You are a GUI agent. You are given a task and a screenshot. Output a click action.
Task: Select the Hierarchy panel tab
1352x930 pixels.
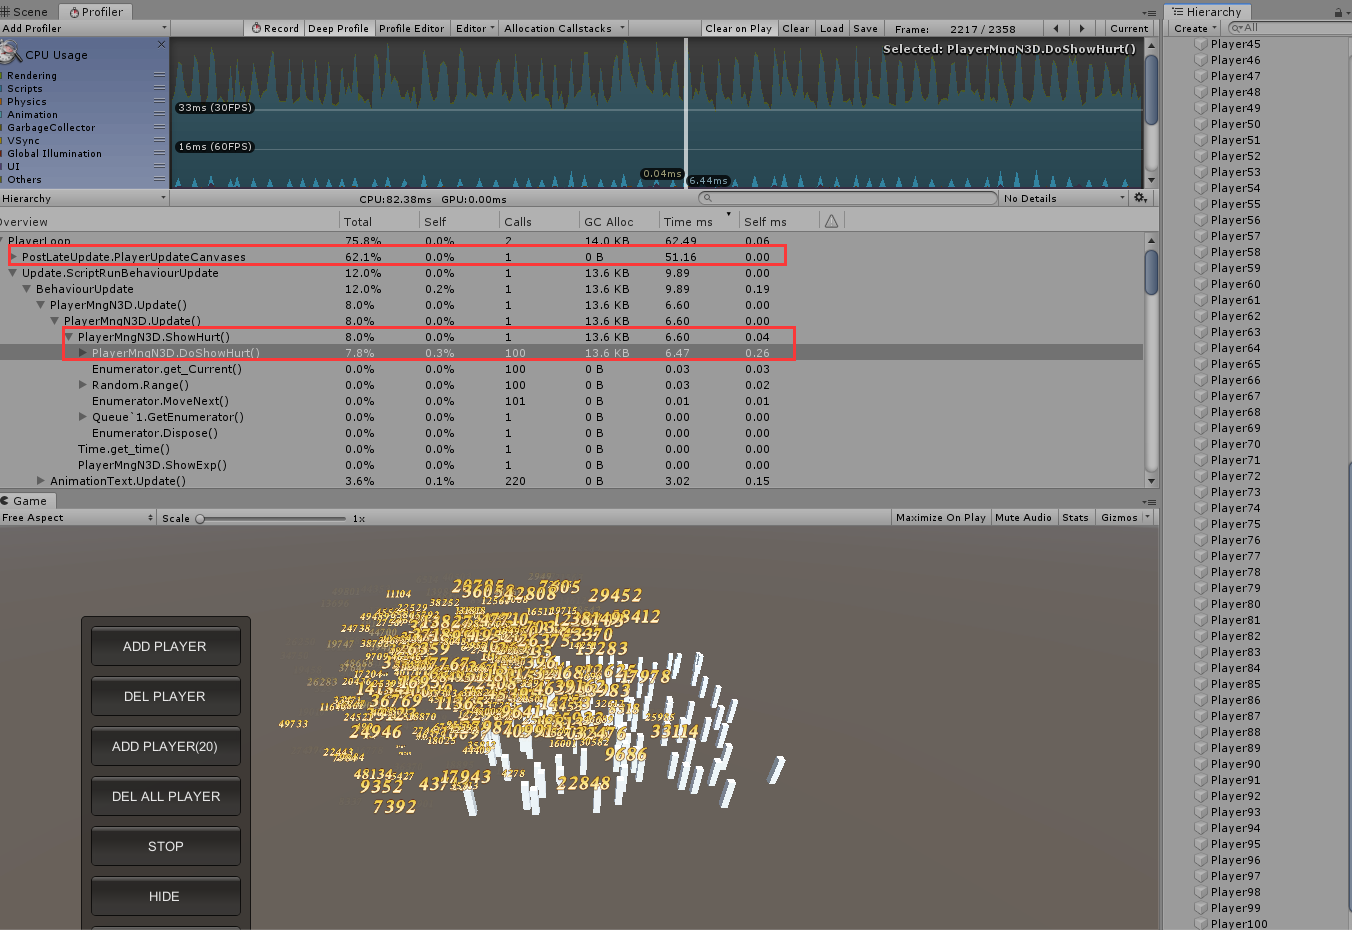pyautogui.click(x=1206, y=11)
